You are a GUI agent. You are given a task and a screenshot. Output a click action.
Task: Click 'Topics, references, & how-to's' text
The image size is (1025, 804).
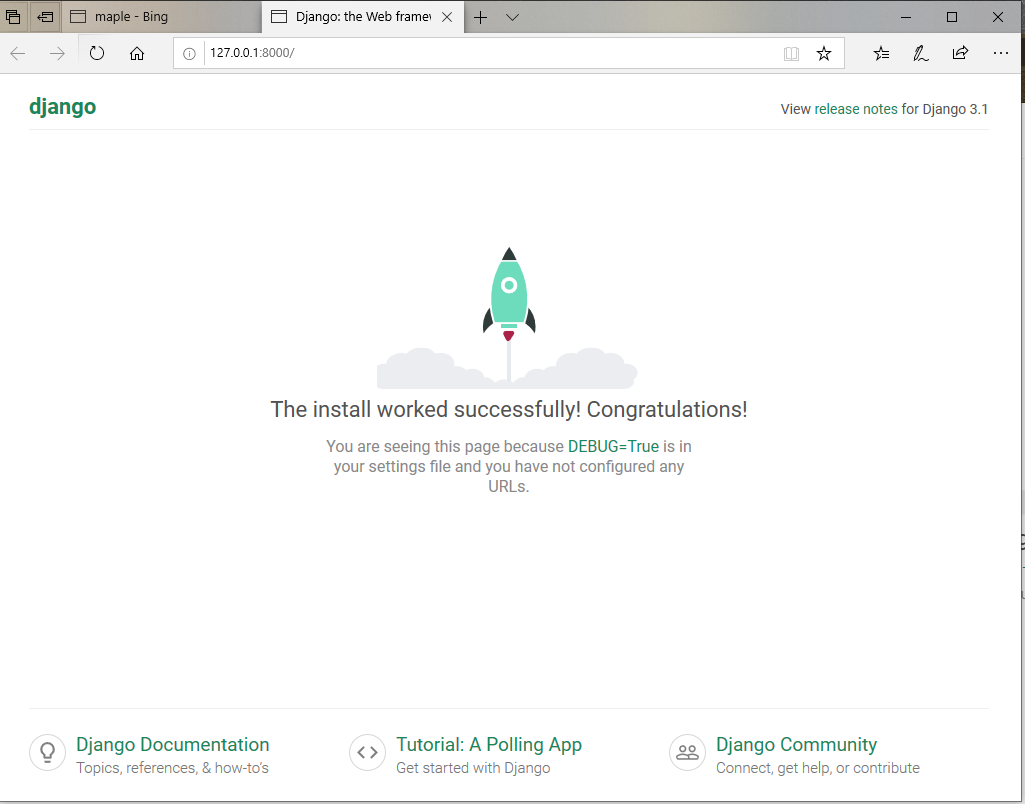pyautogui.click(x=173, y=768)
